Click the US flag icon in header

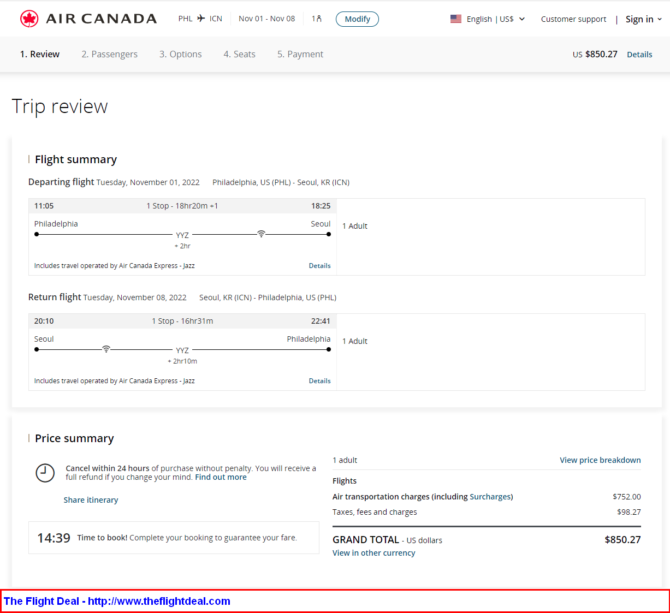tap(456, 19)
